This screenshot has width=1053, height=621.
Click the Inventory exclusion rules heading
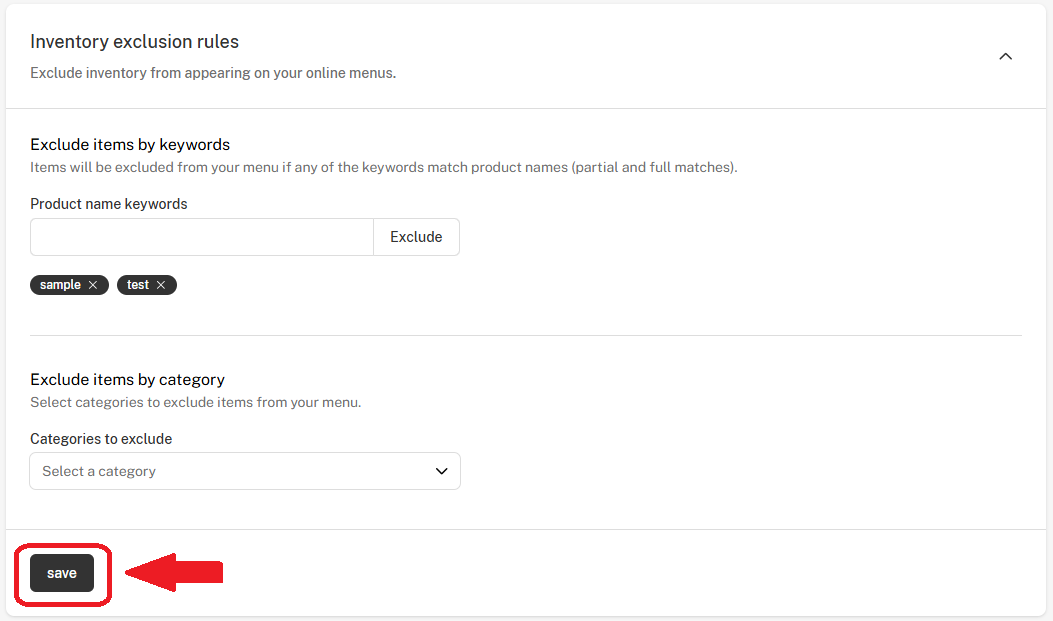pos(134,42)
